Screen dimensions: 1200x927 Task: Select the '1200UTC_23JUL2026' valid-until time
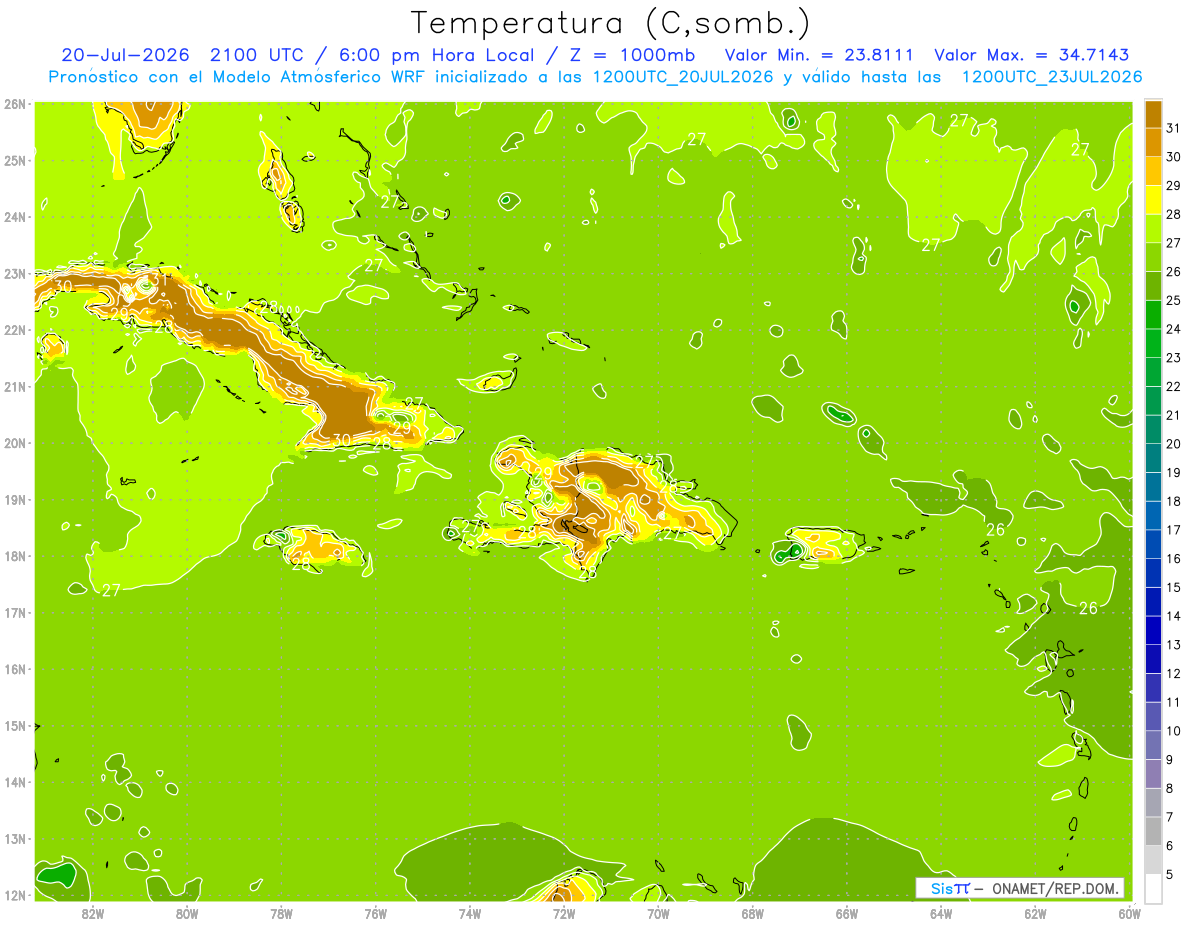point(1051,77)
